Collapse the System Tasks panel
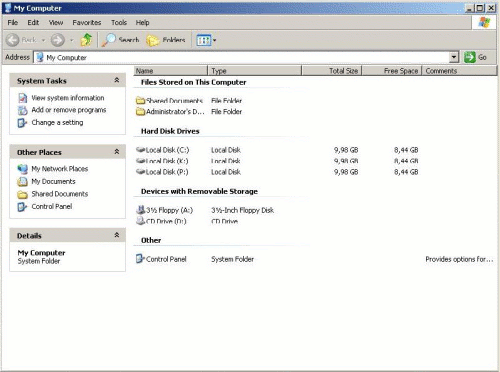500x372 pixels. coord(117,80)
